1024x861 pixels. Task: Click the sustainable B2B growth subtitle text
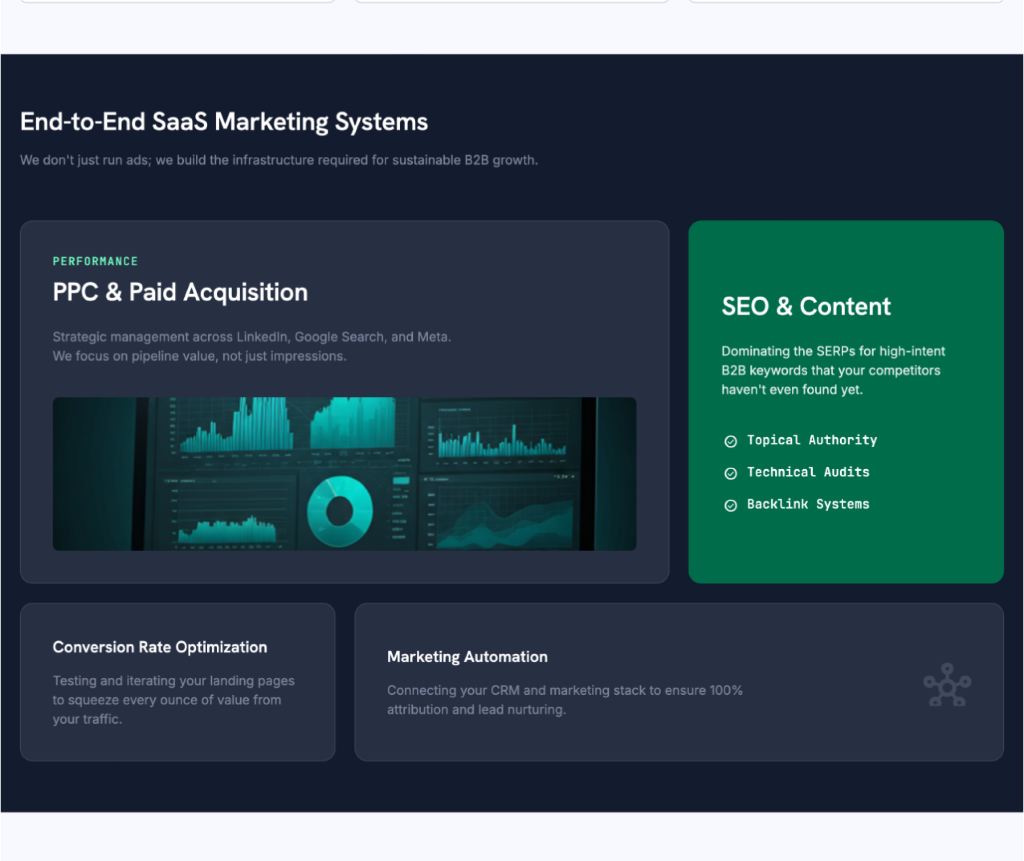(x=279, y=160)
